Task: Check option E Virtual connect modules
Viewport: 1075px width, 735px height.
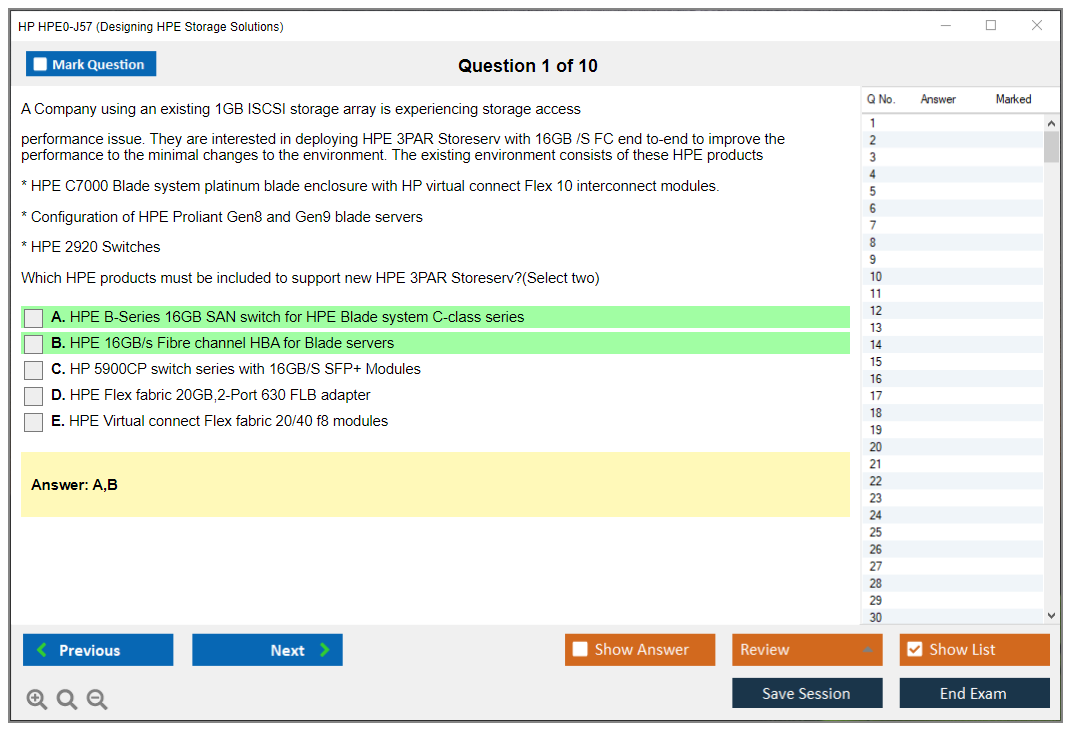Action: [33, 422]
